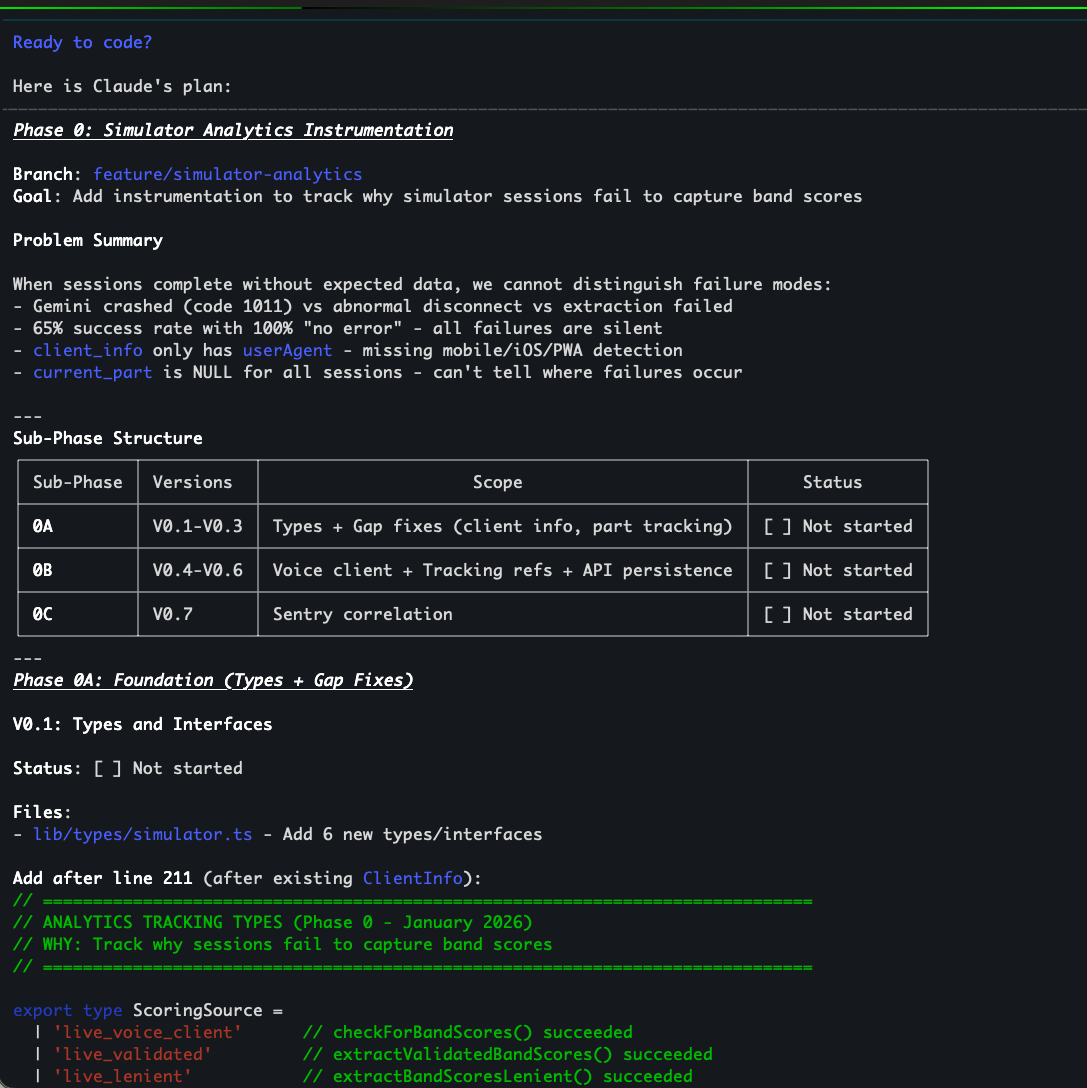Select the current_part field name
The width and height of the screenshot is (1087, 1088).
click(x=92, y=372)
